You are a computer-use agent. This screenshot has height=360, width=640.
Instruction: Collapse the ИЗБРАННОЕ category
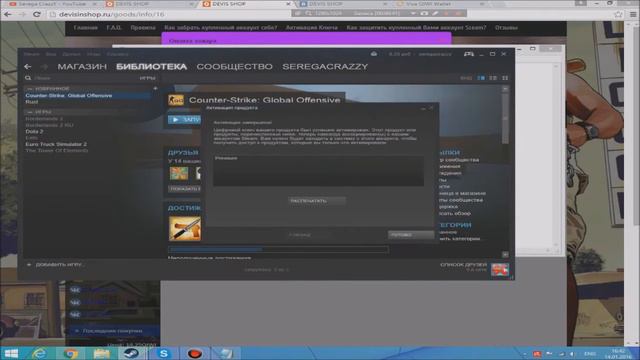click(x=29, y=89)
